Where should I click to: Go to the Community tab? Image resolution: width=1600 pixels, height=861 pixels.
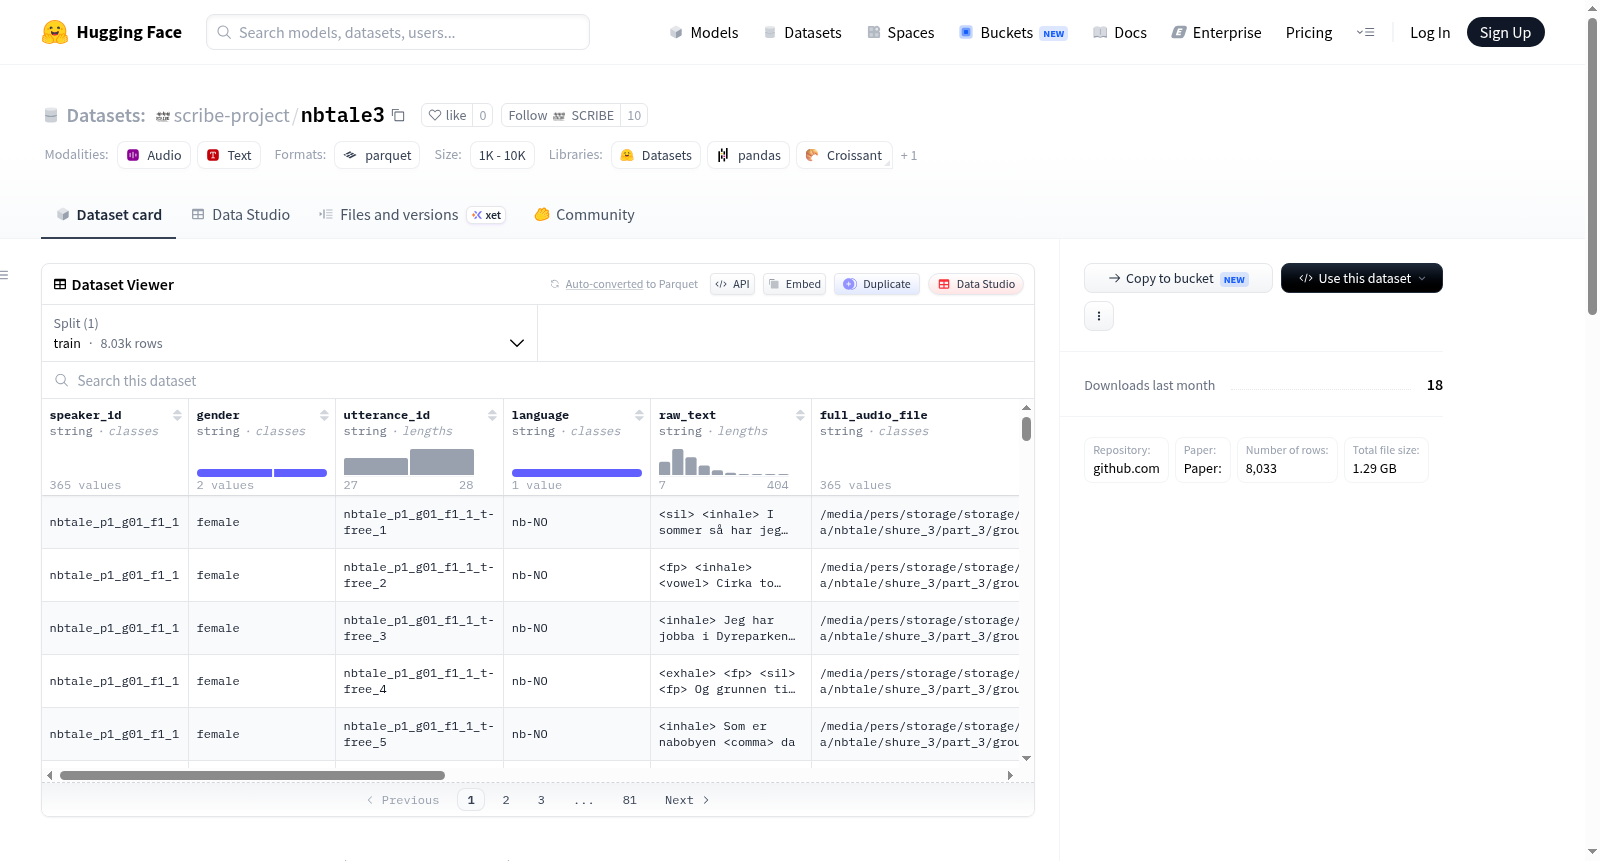(x=584, y=215)
